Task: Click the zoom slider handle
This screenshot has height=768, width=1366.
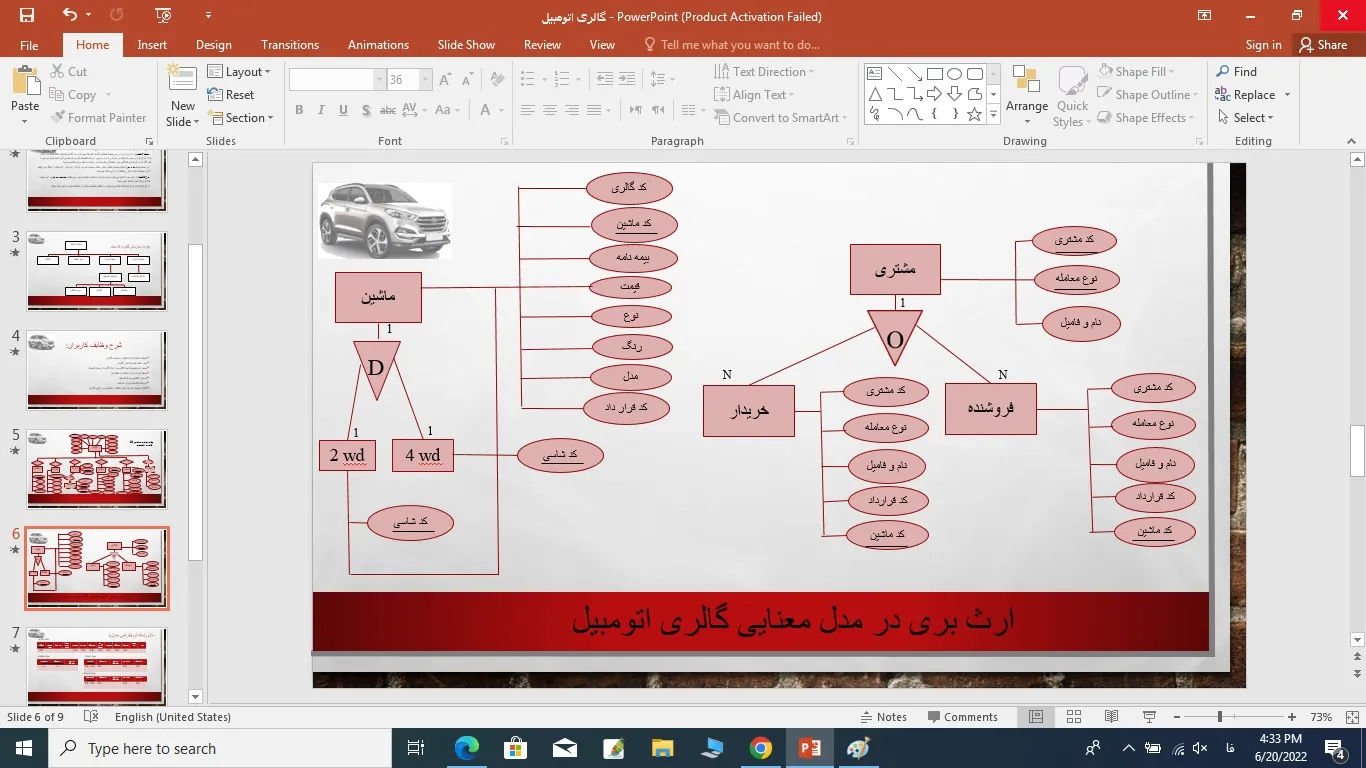Action: [1219, 717]
